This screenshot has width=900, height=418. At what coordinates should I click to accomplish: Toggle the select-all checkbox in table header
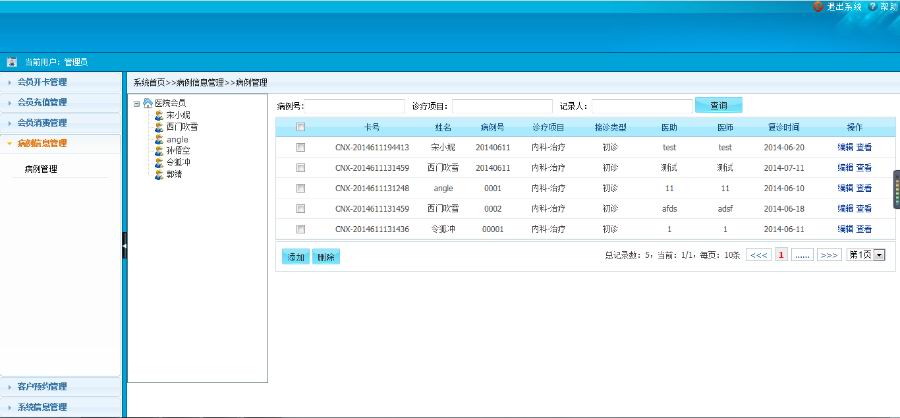point(300,127)
